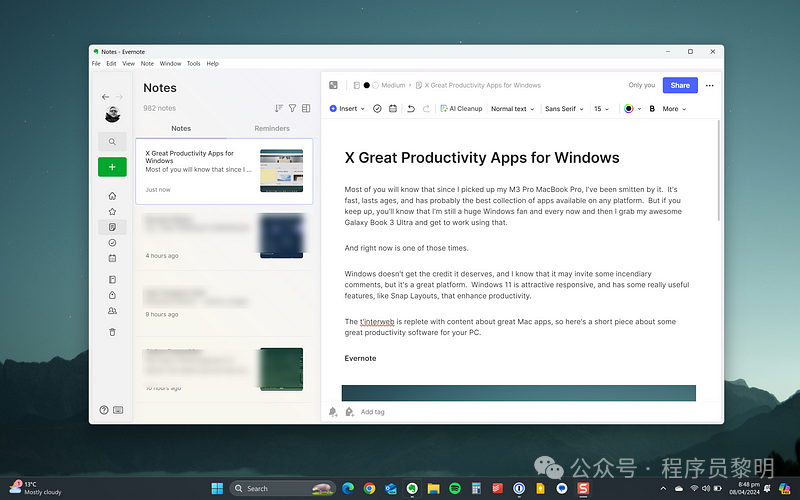Open Shared with Me icon in sidebar
The image size is (800, 500).
point(112,311)
